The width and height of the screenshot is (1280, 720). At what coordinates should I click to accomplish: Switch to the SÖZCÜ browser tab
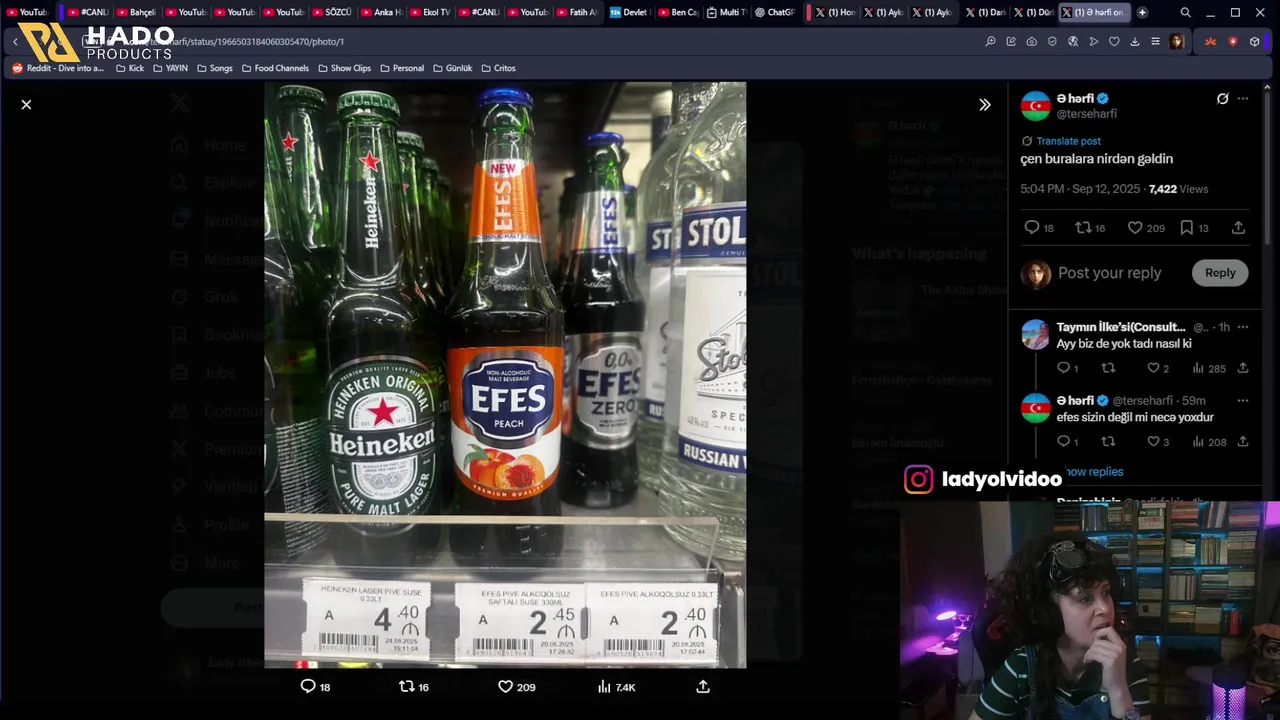pos(330,12)
